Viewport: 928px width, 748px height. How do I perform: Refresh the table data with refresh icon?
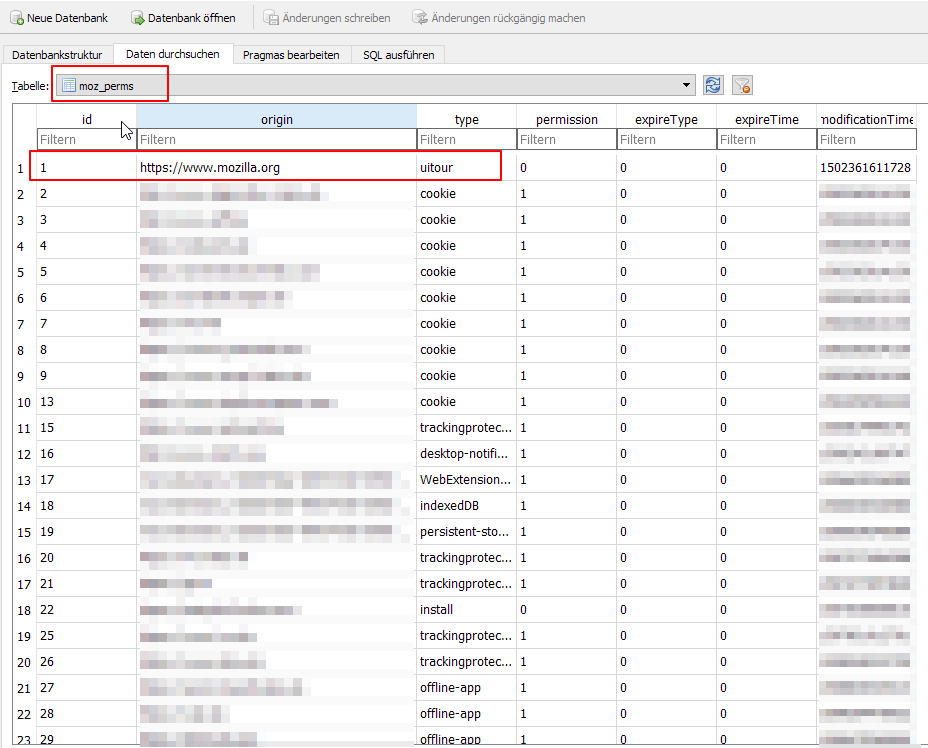(x=713, y=86)
